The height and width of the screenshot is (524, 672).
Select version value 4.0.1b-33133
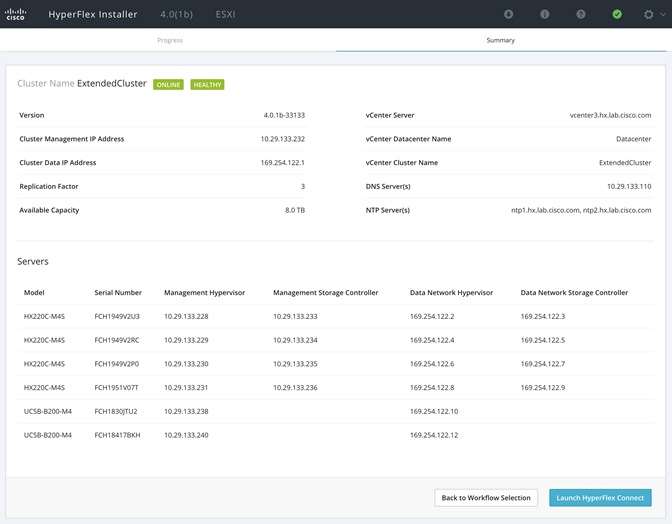284,115
